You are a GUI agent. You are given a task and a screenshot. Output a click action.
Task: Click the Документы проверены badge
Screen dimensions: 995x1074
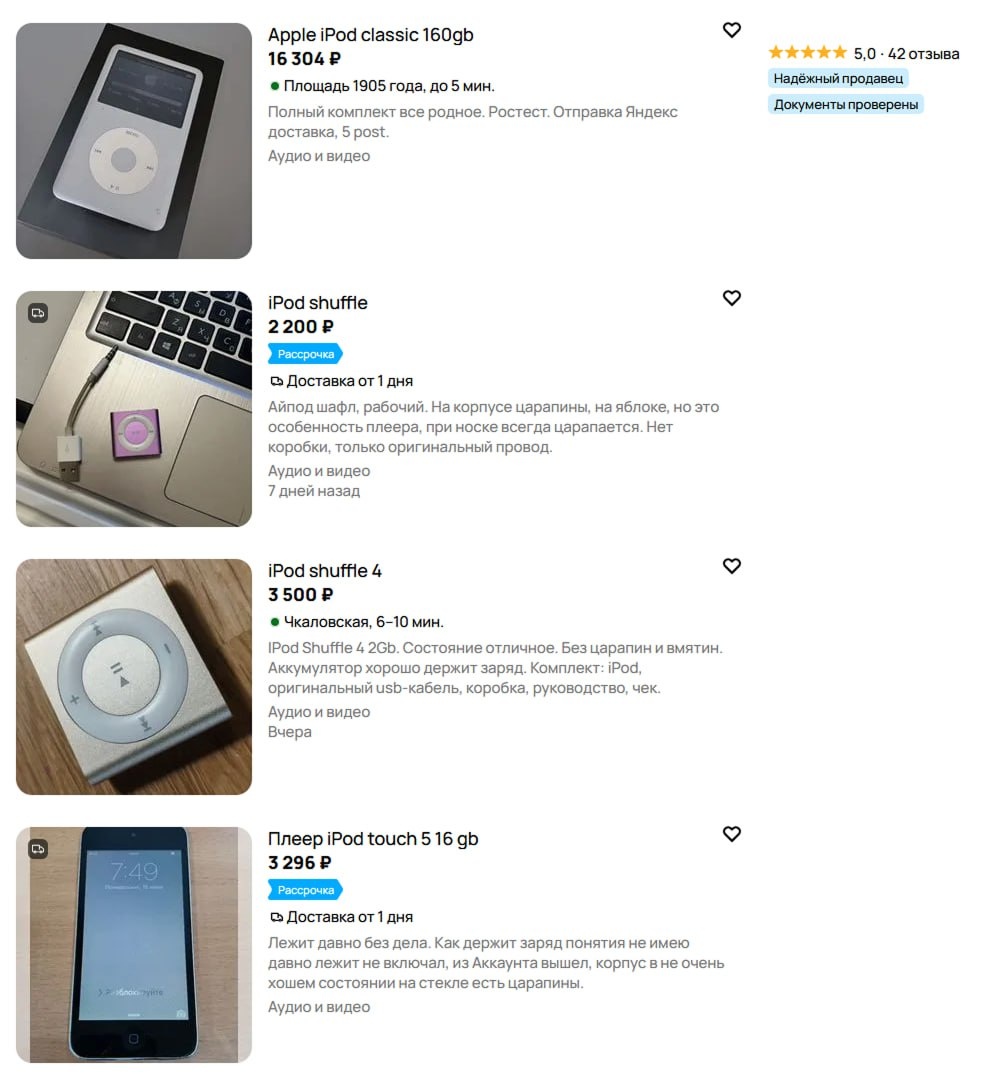(x=846, y=104)
